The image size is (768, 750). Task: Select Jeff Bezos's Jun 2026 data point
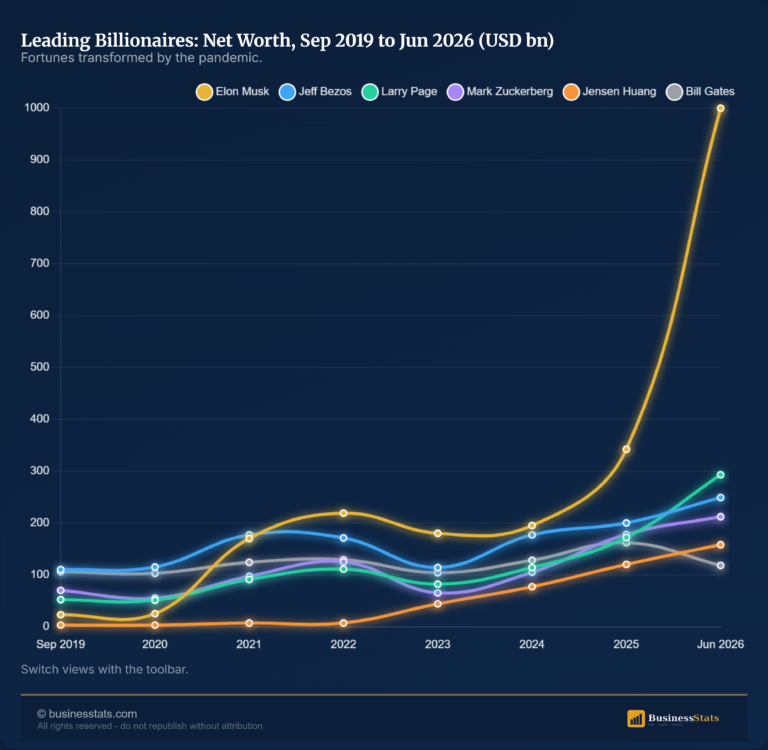[x=720, y=498]
